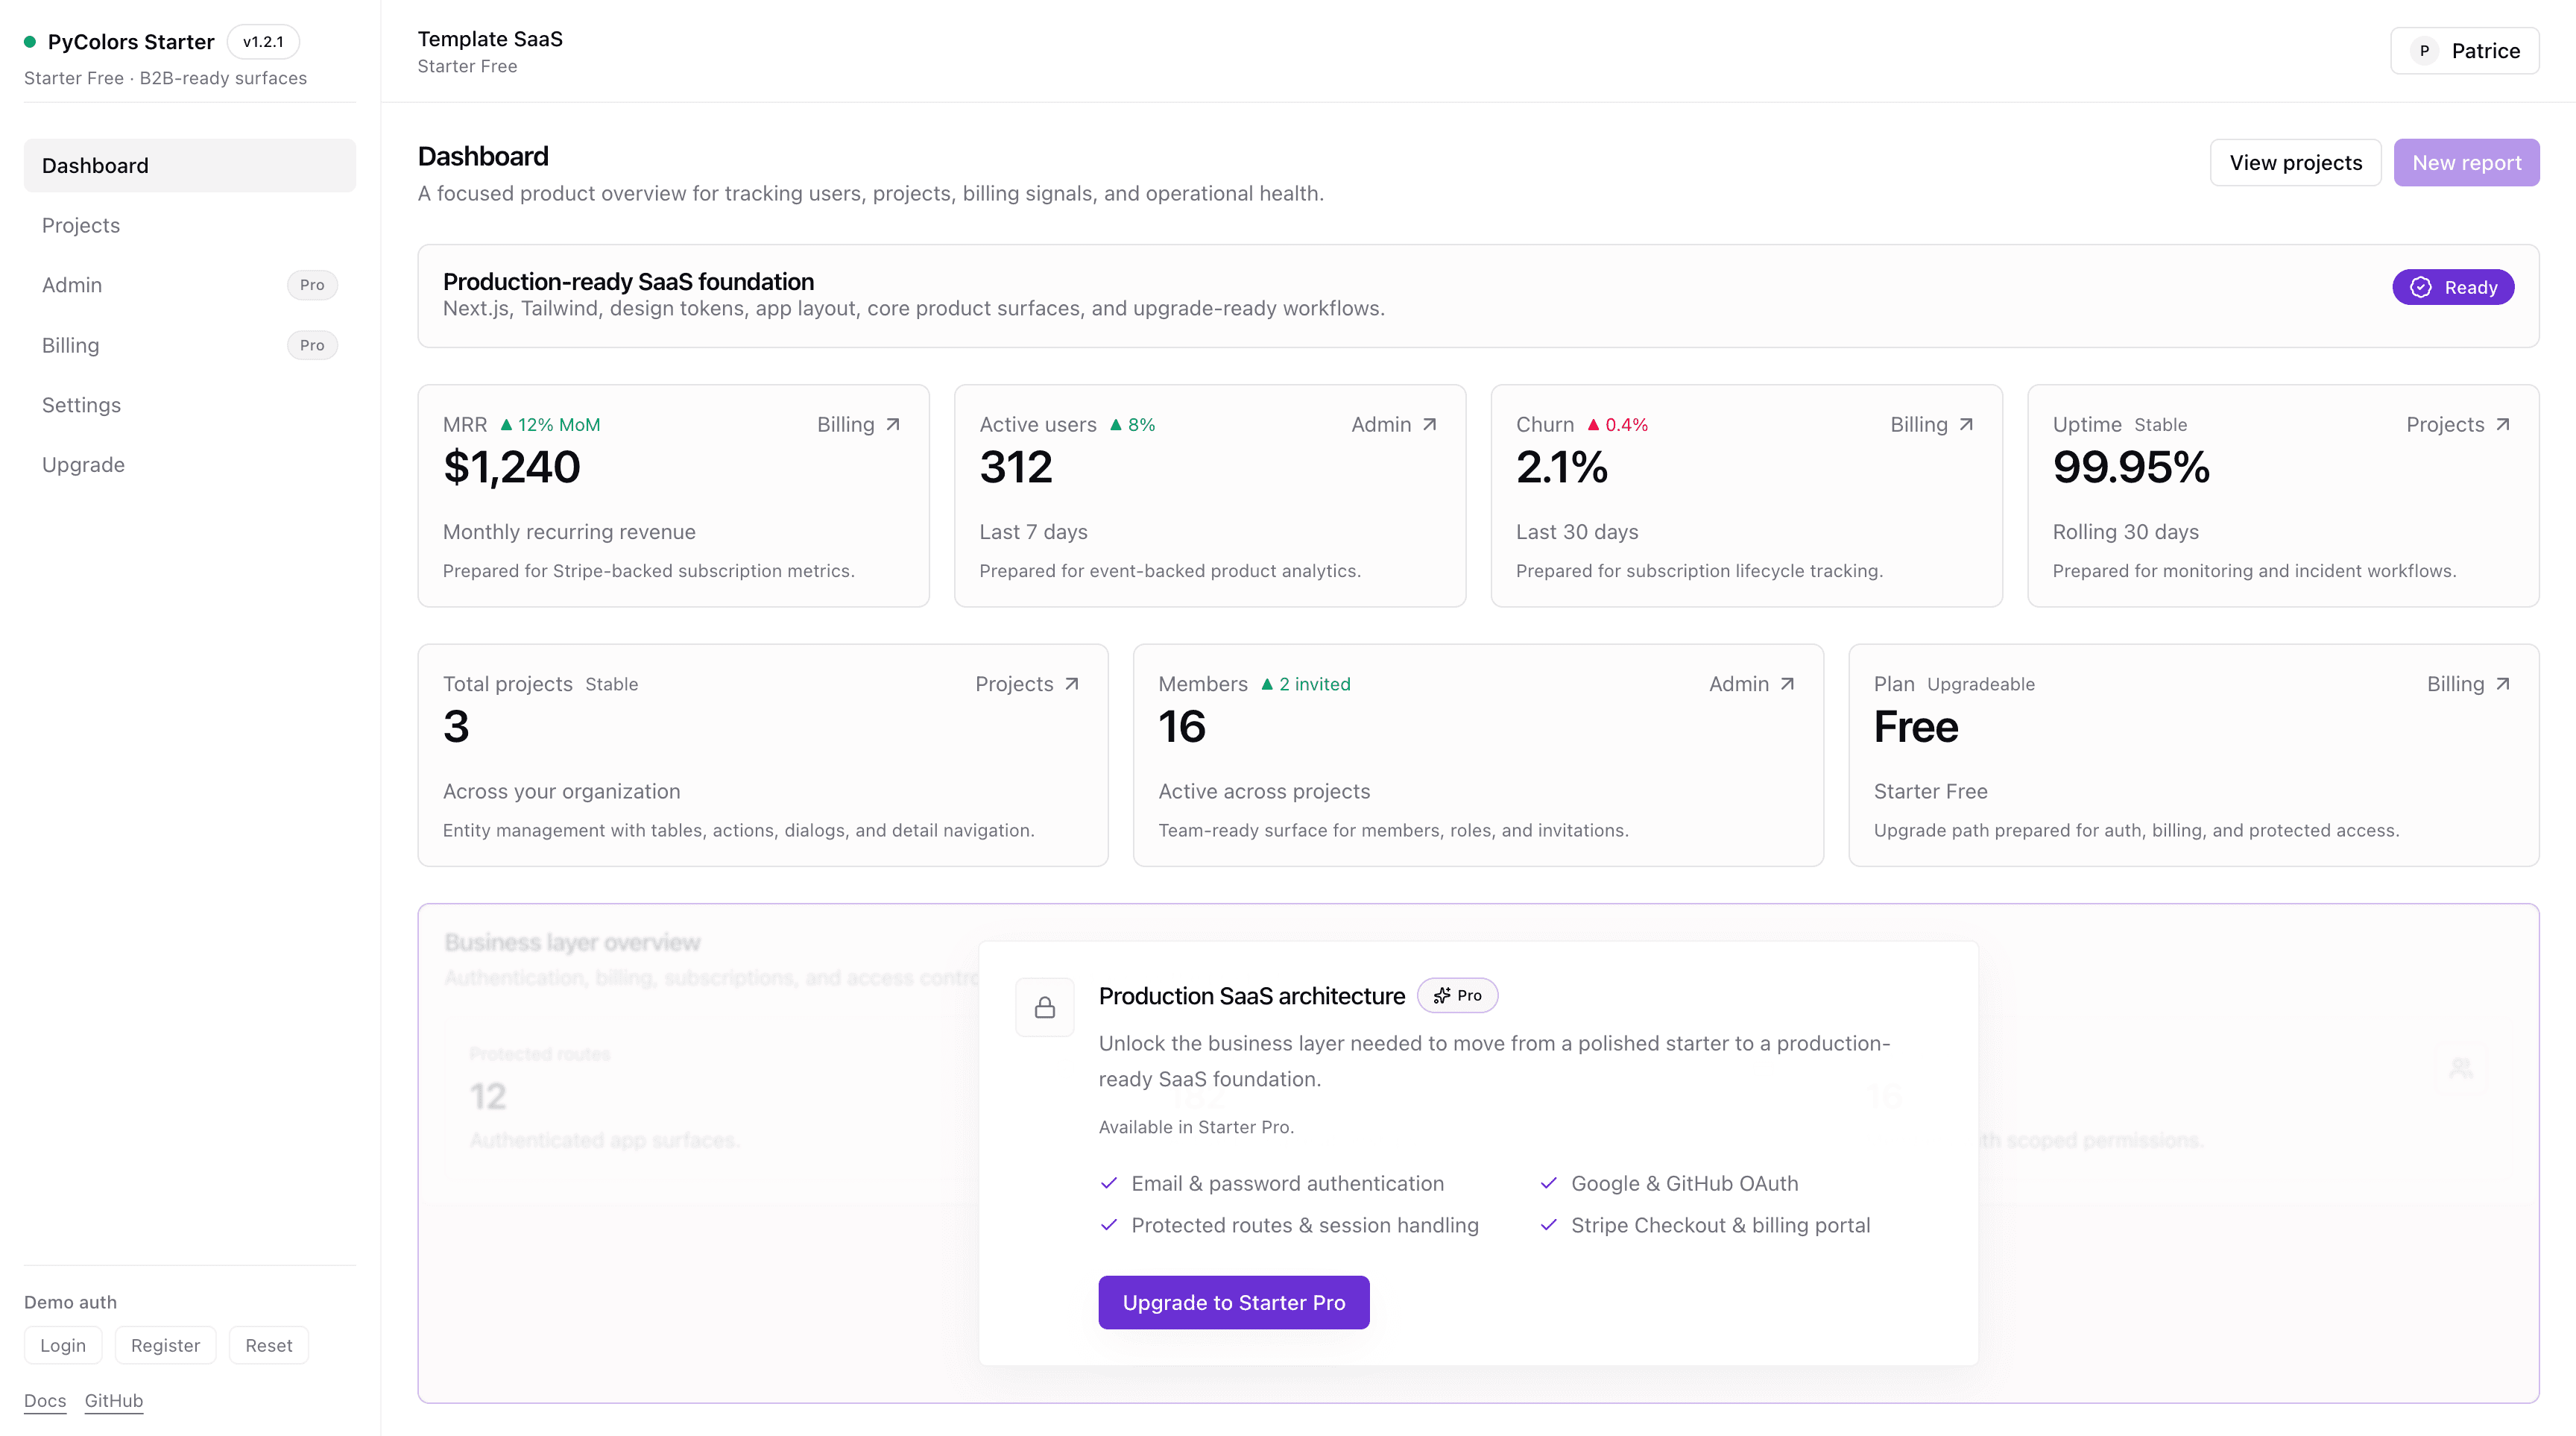Click the New report button
2576x1436 pixels.
[2467, 162]
